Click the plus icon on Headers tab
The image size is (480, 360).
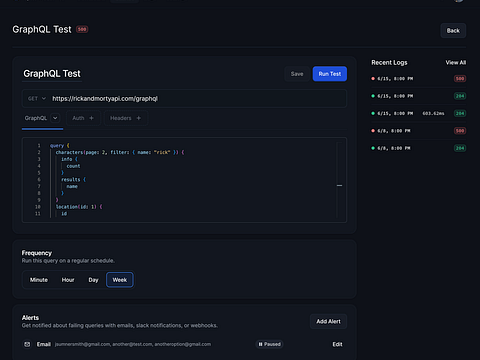coord(139,118)
